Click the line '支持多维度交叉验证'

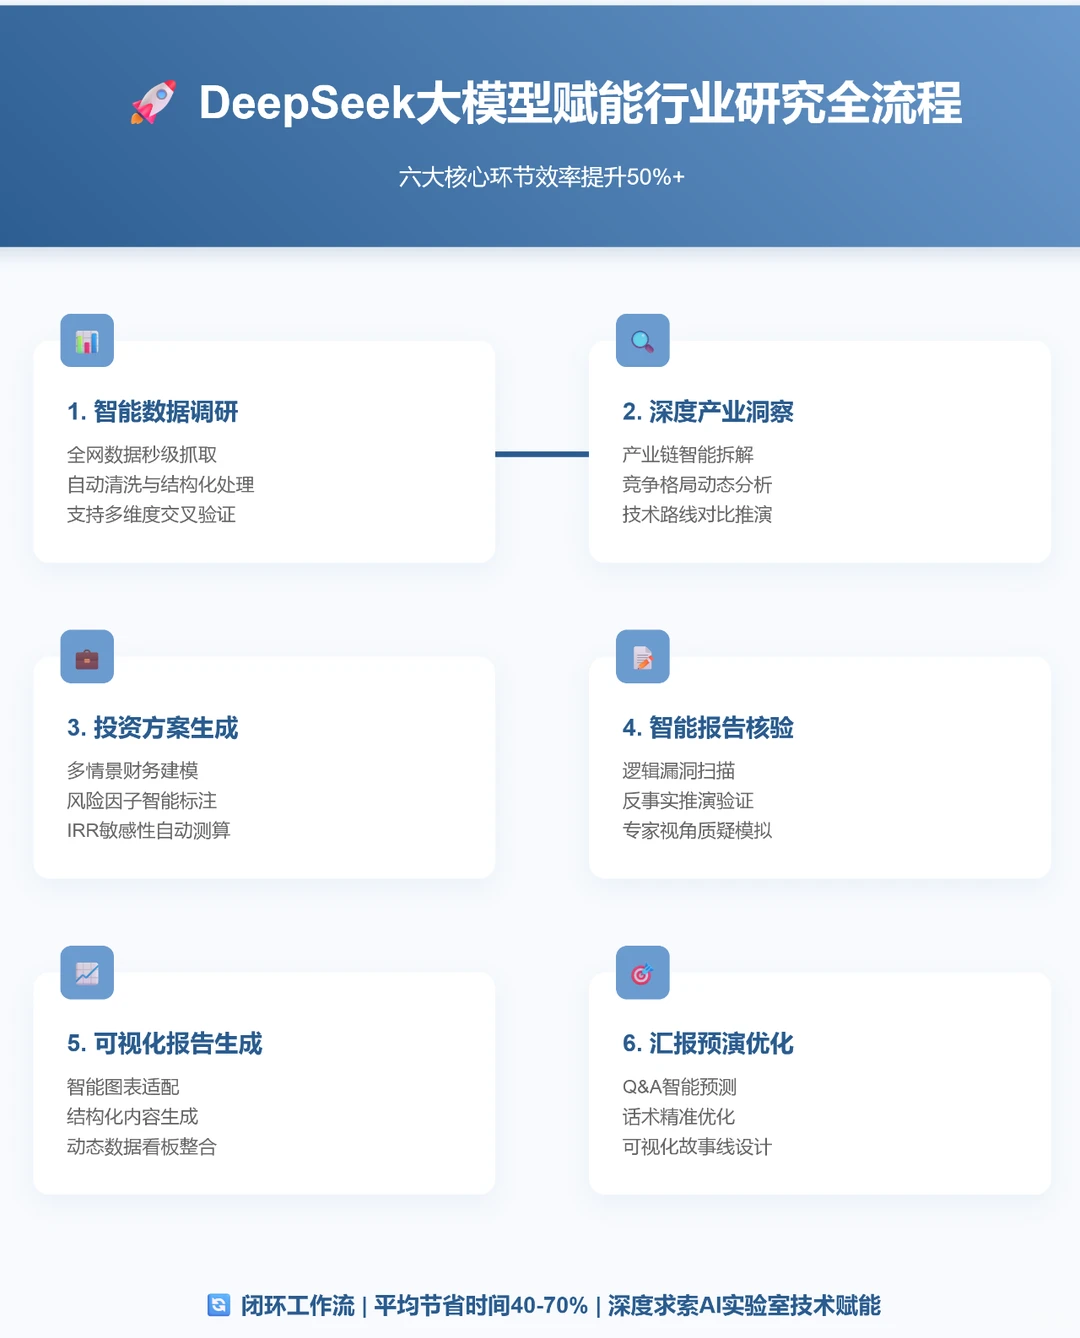151,515
